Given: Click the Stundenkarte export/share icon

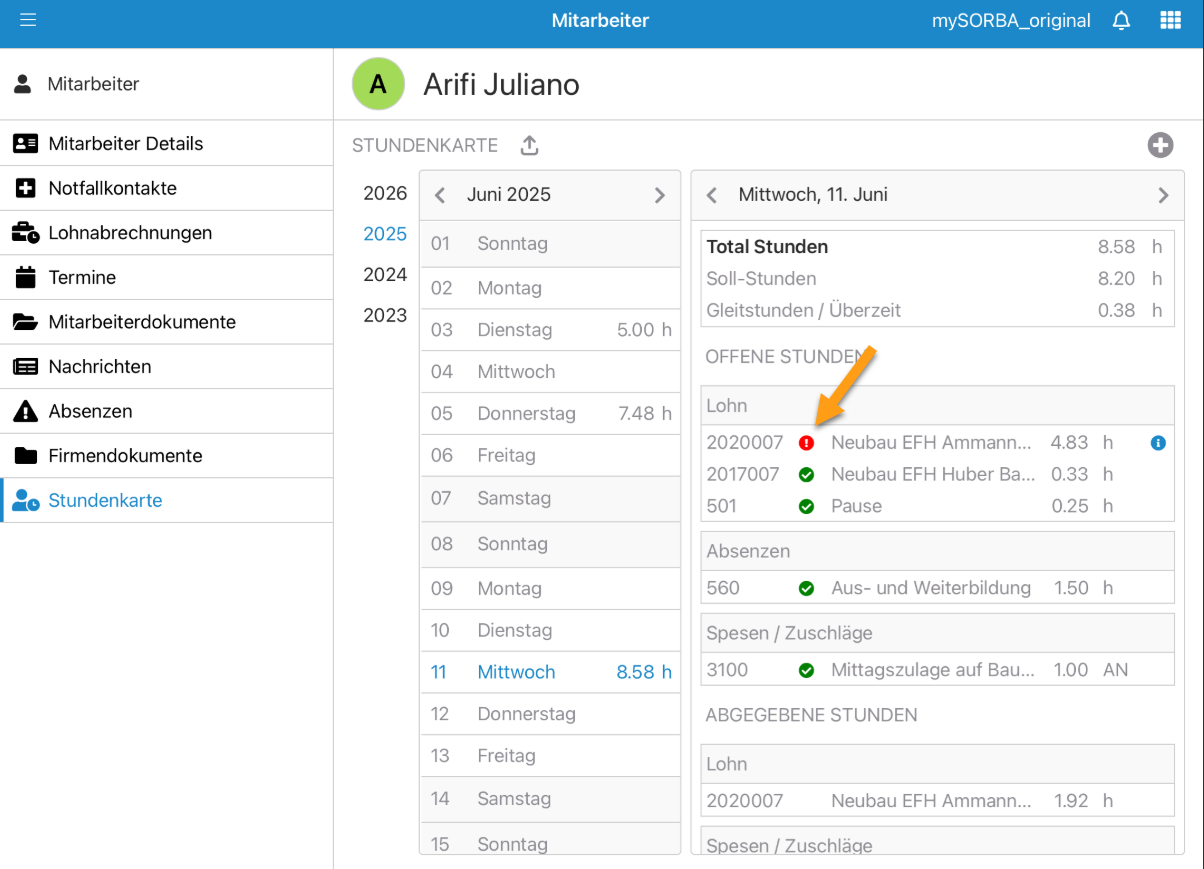Looking at the screenshot, I should [529, 146].
